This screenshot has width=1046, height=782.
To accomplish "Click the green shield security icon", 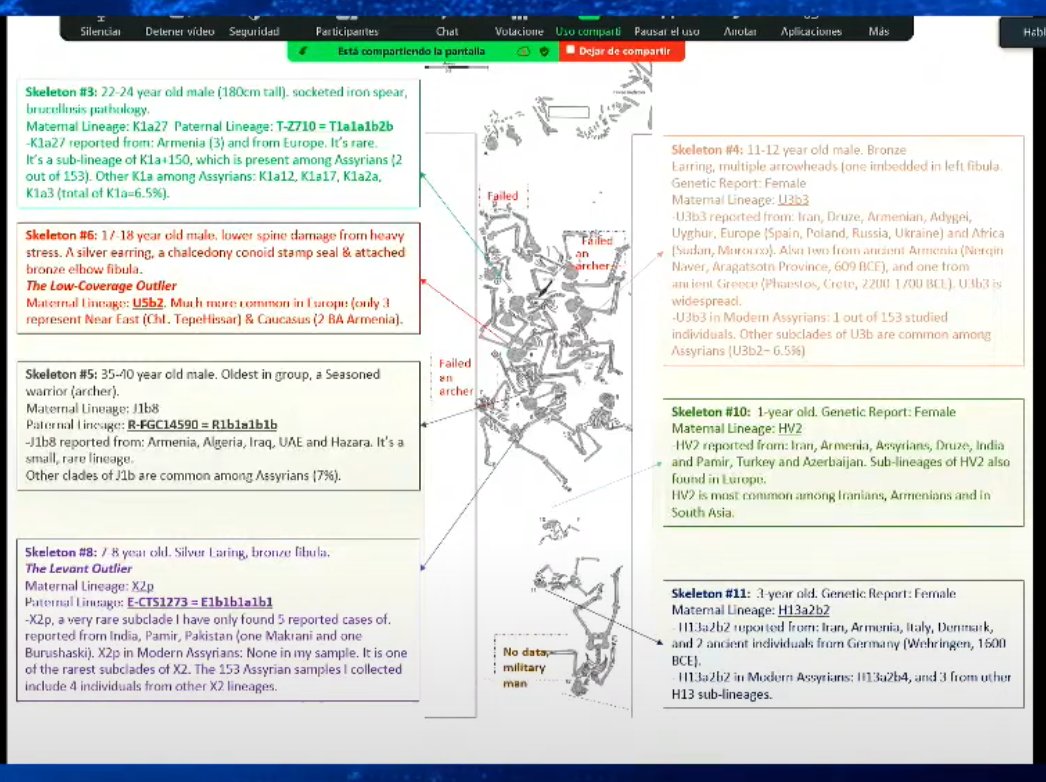I will point(544,51).
